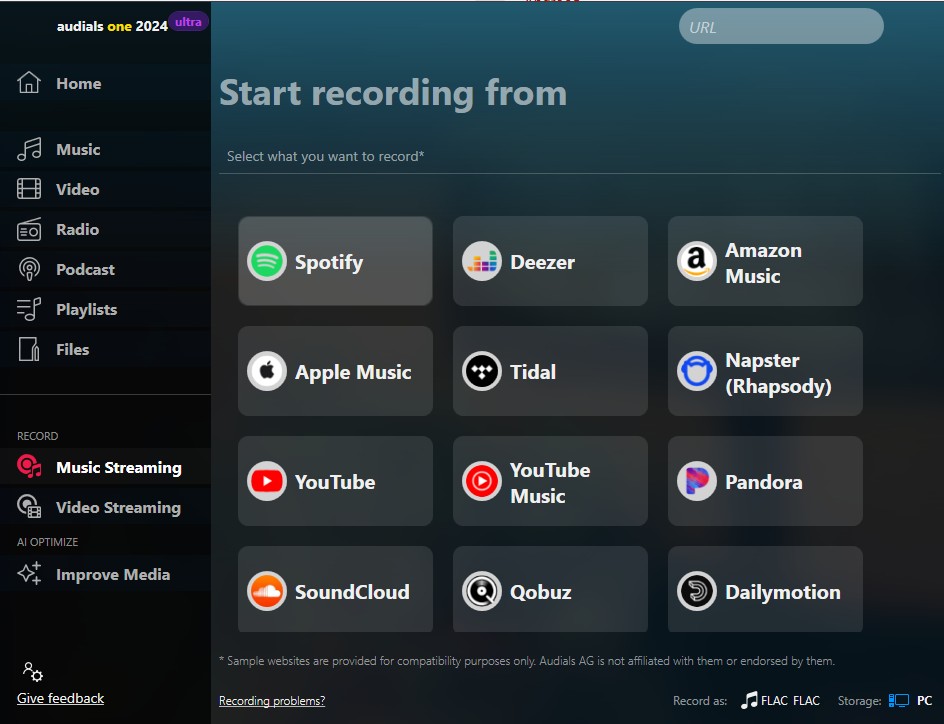Focus the URL input field
Image resolution: width=944 pixels, height=724 pixels.
coord(781,26)
